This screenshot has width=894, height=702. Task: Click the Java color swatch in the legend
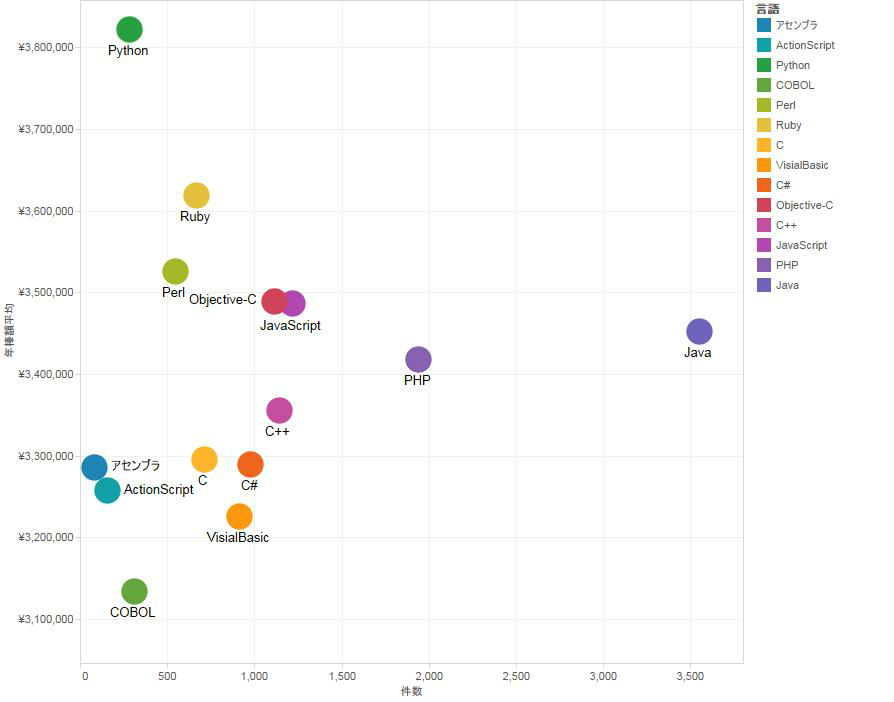tap(764, 285)
